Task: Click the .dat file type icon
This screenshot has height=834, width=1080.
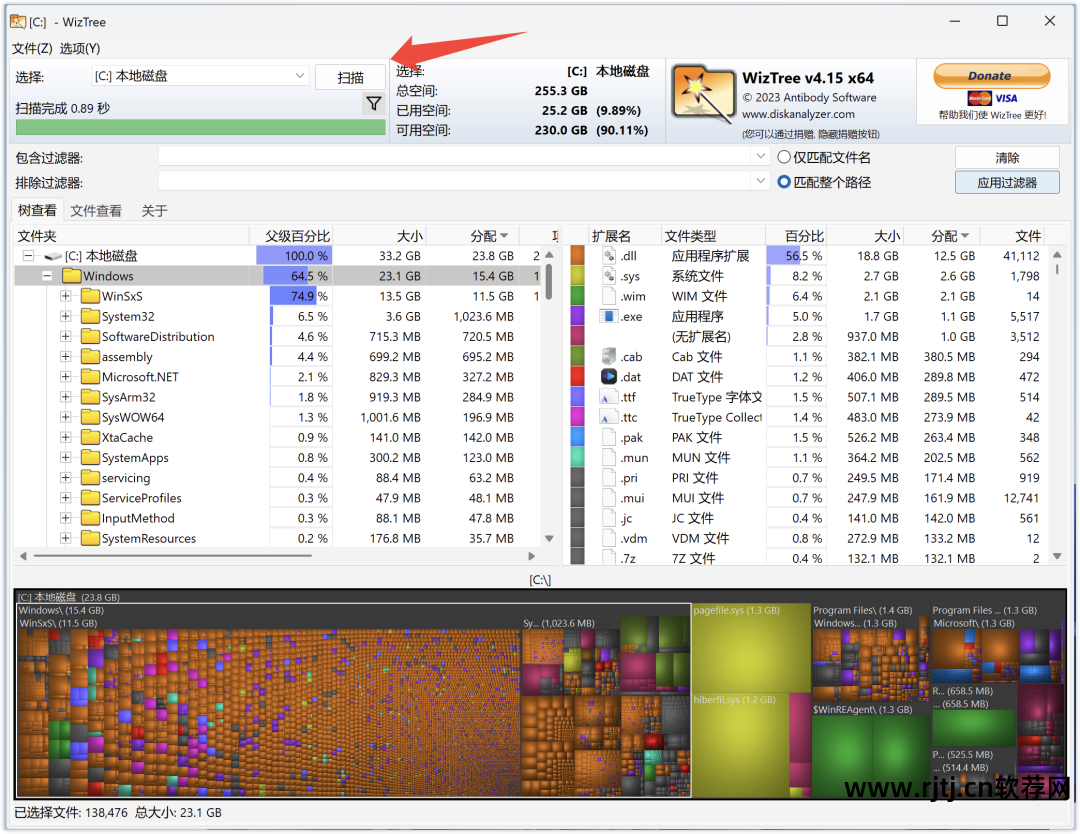Action: click(609, 377)
